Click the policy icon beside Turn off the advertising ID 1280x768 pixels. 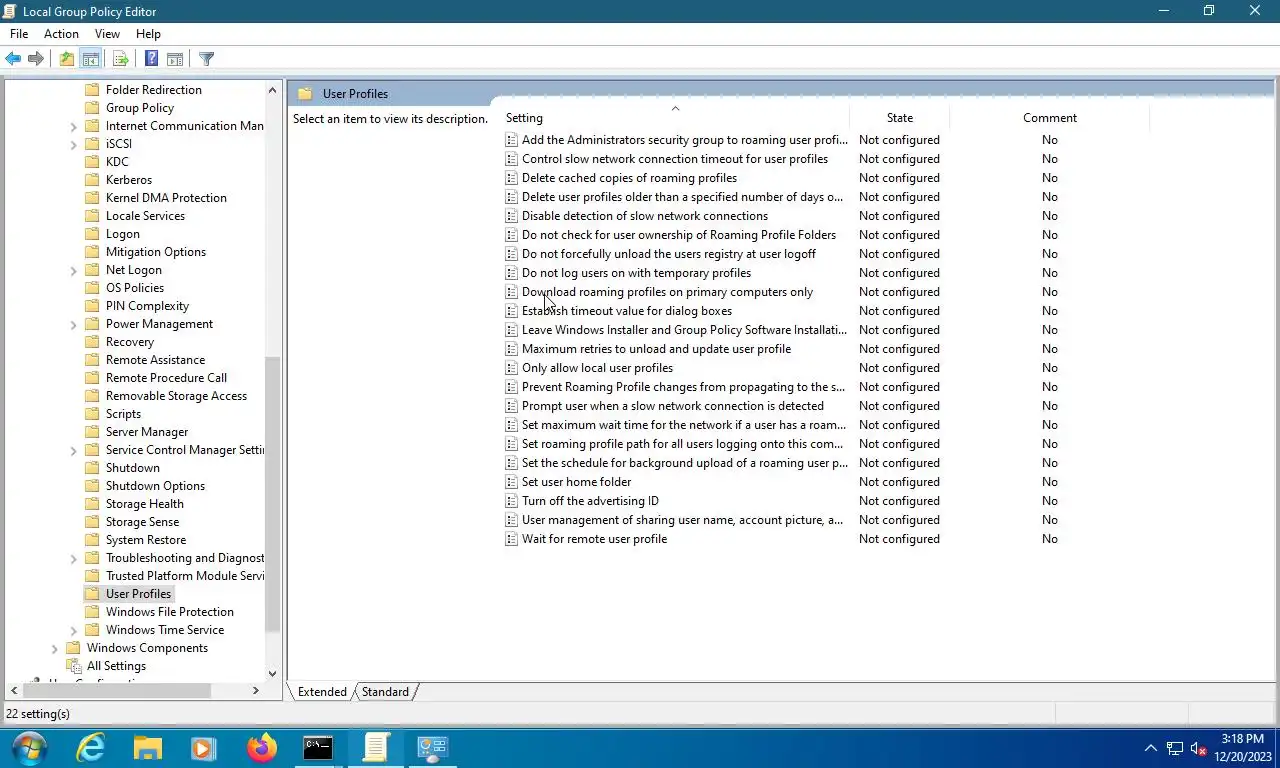[x=511, y=501]
